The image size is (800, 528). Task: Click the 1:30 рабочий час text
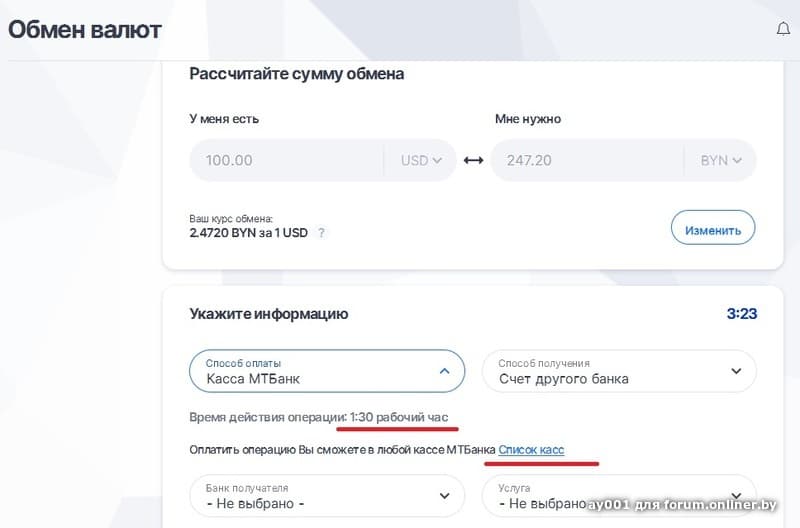click(x=399, y=416)
